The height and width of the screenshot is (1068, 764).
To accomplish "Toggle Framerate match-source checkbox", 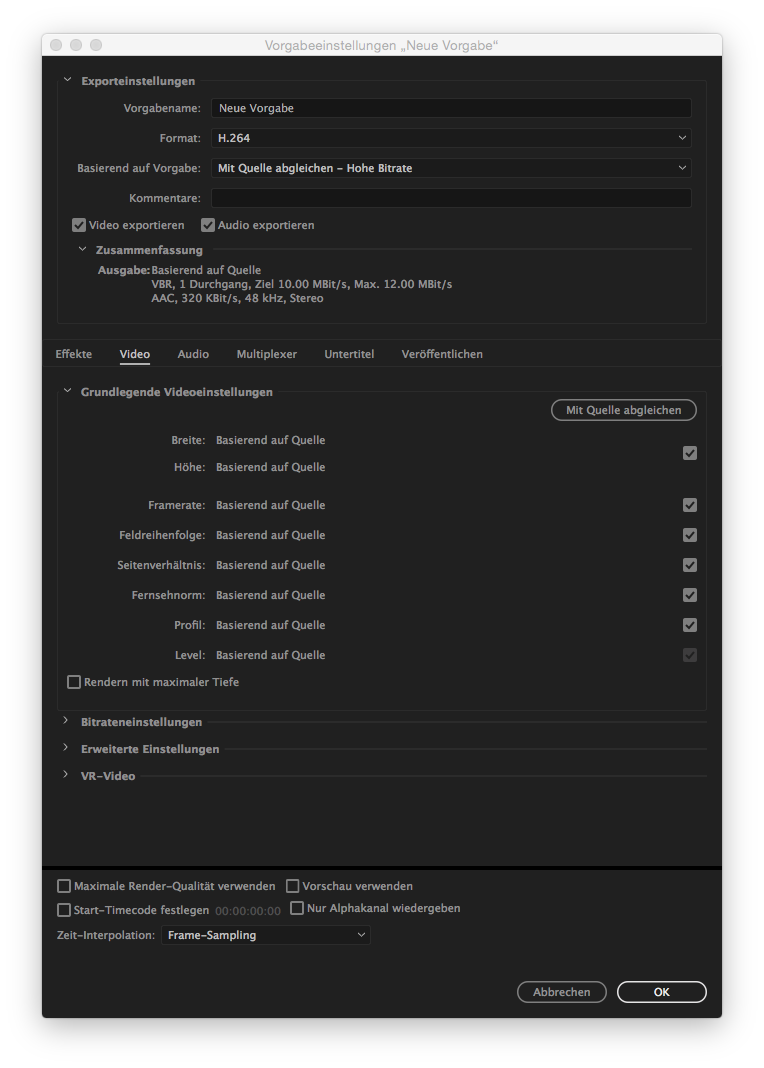I will click(x=690, y=505).
